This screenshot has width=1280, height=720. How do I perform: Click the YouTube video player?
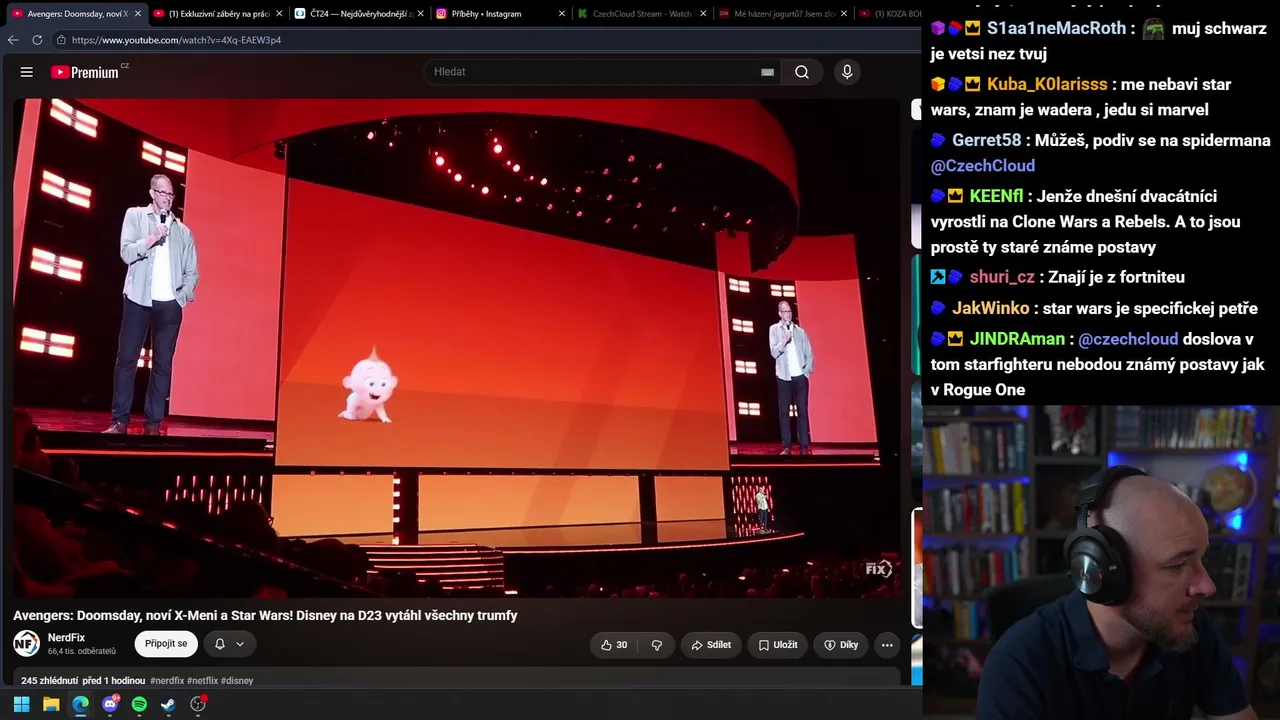456,348
